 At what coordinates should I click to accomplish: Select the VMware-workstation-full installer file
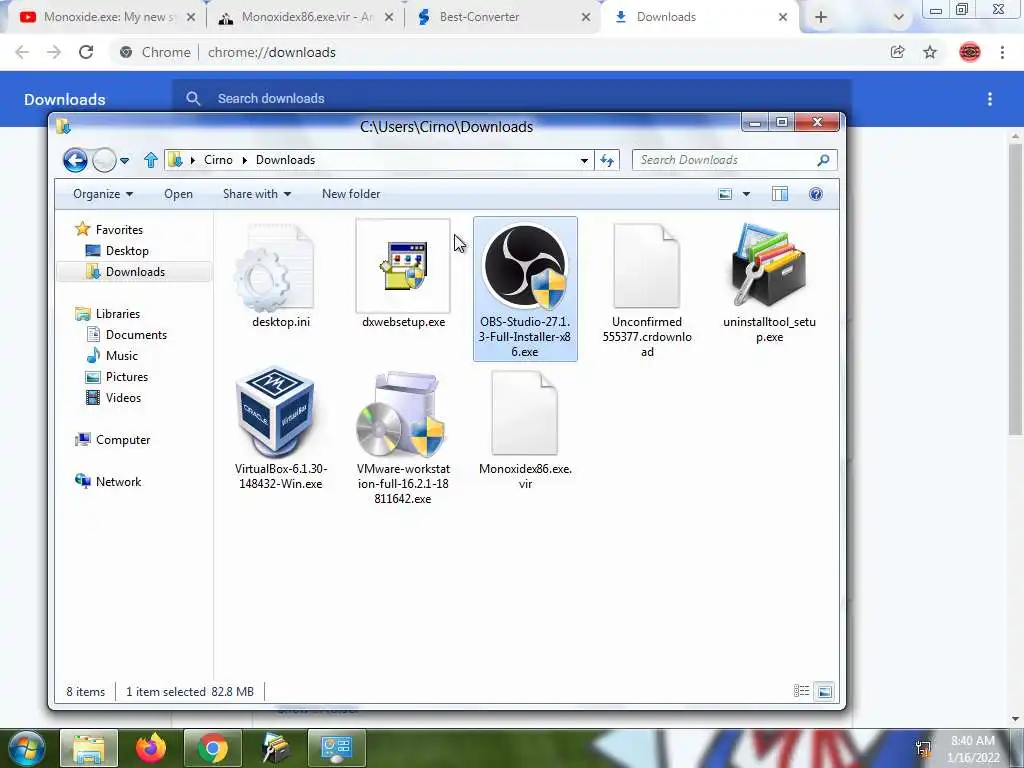pyautogui.click(x=400, y=413)
